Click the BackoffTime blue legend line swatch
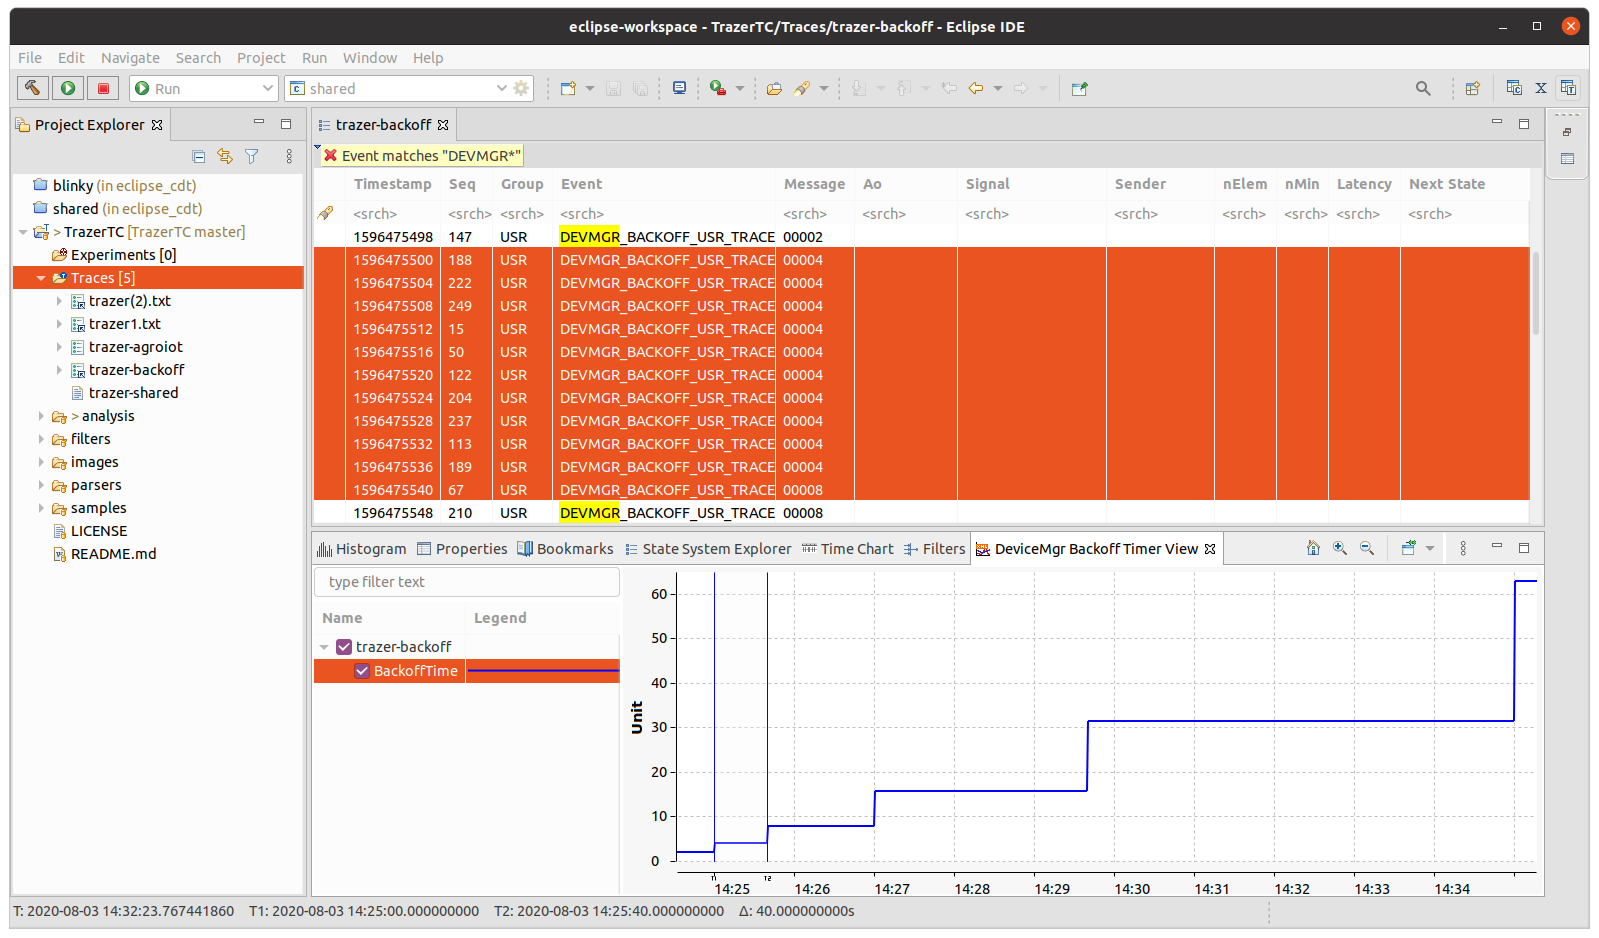 pyautogui.click(x=543, y=671)
